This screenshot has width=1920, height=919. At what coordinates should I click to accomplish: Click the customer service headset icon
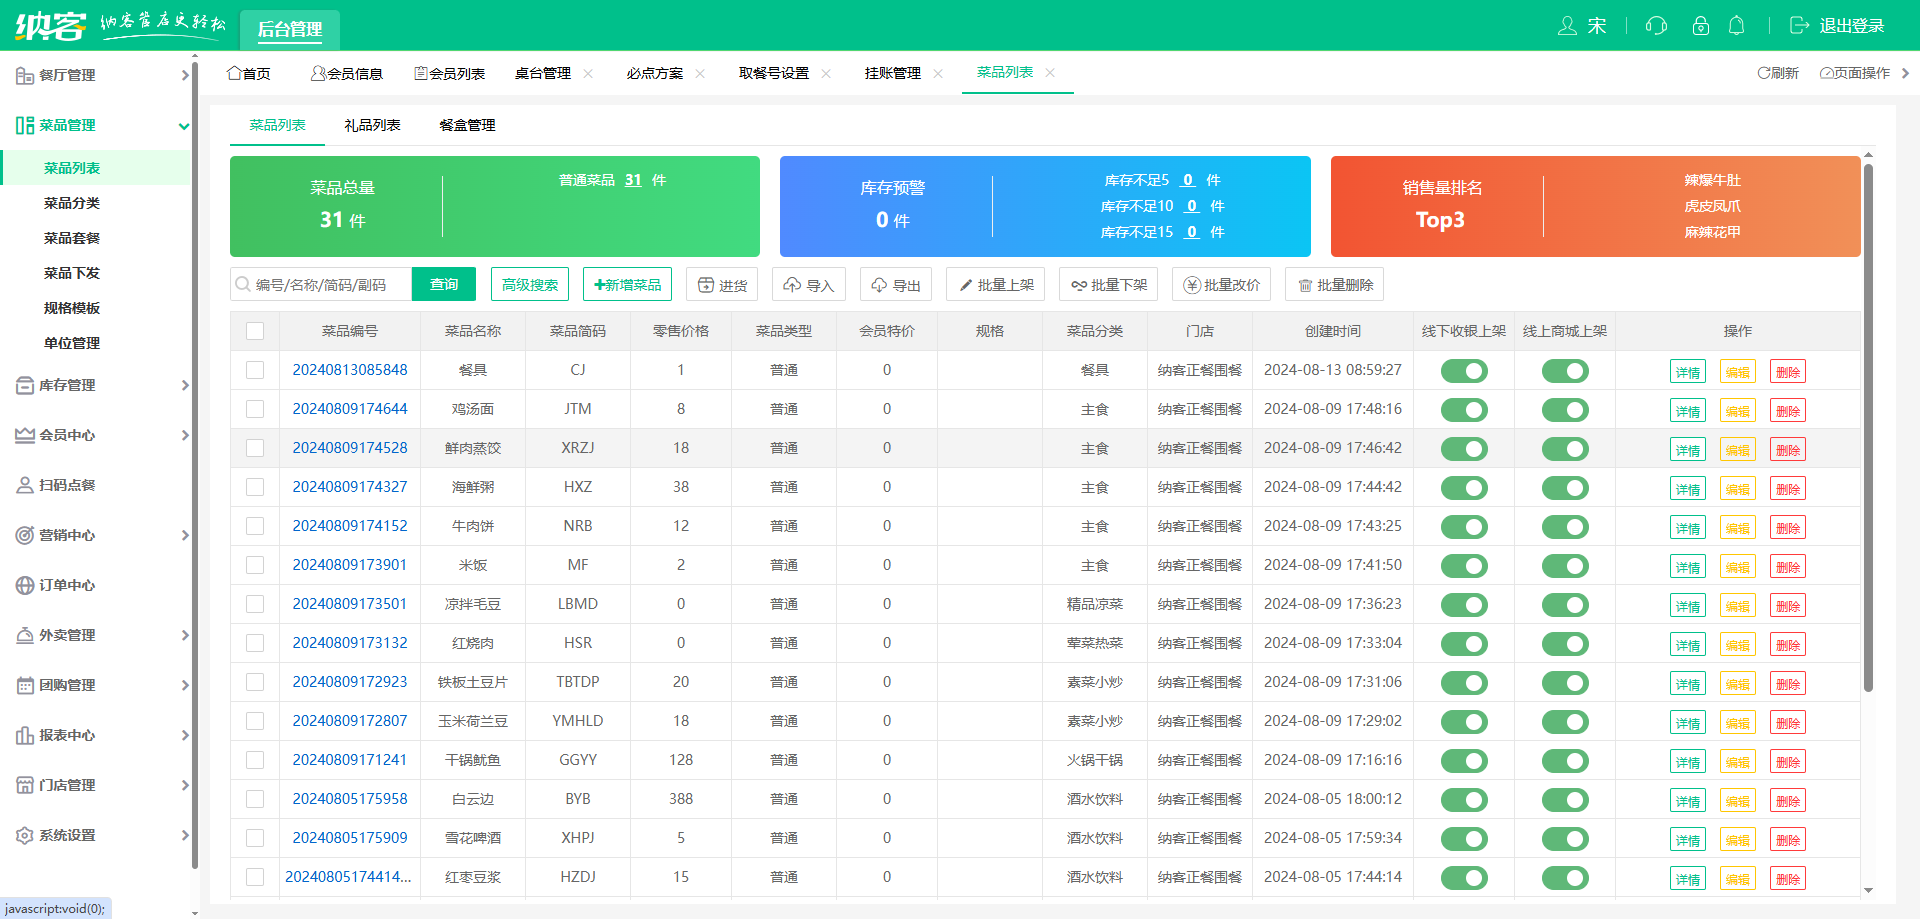(1655, 26)
